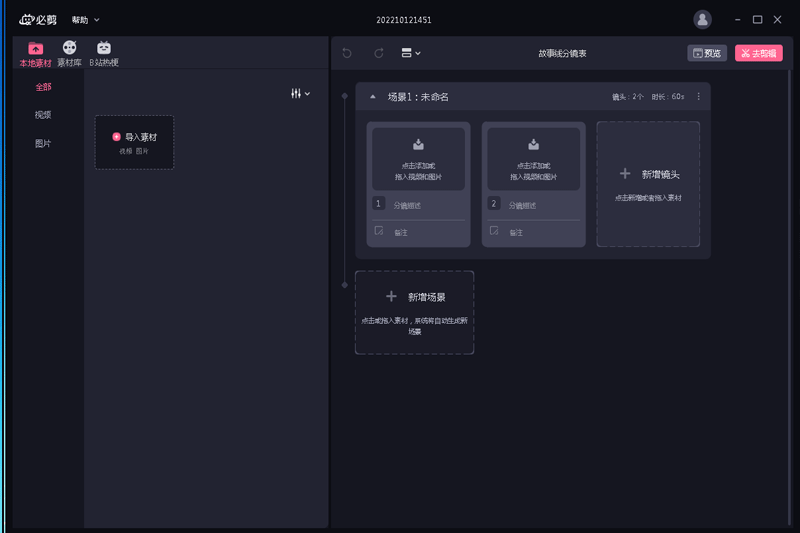
Task: Open the B站热梗 memes panel
Action: click(104, 54)
